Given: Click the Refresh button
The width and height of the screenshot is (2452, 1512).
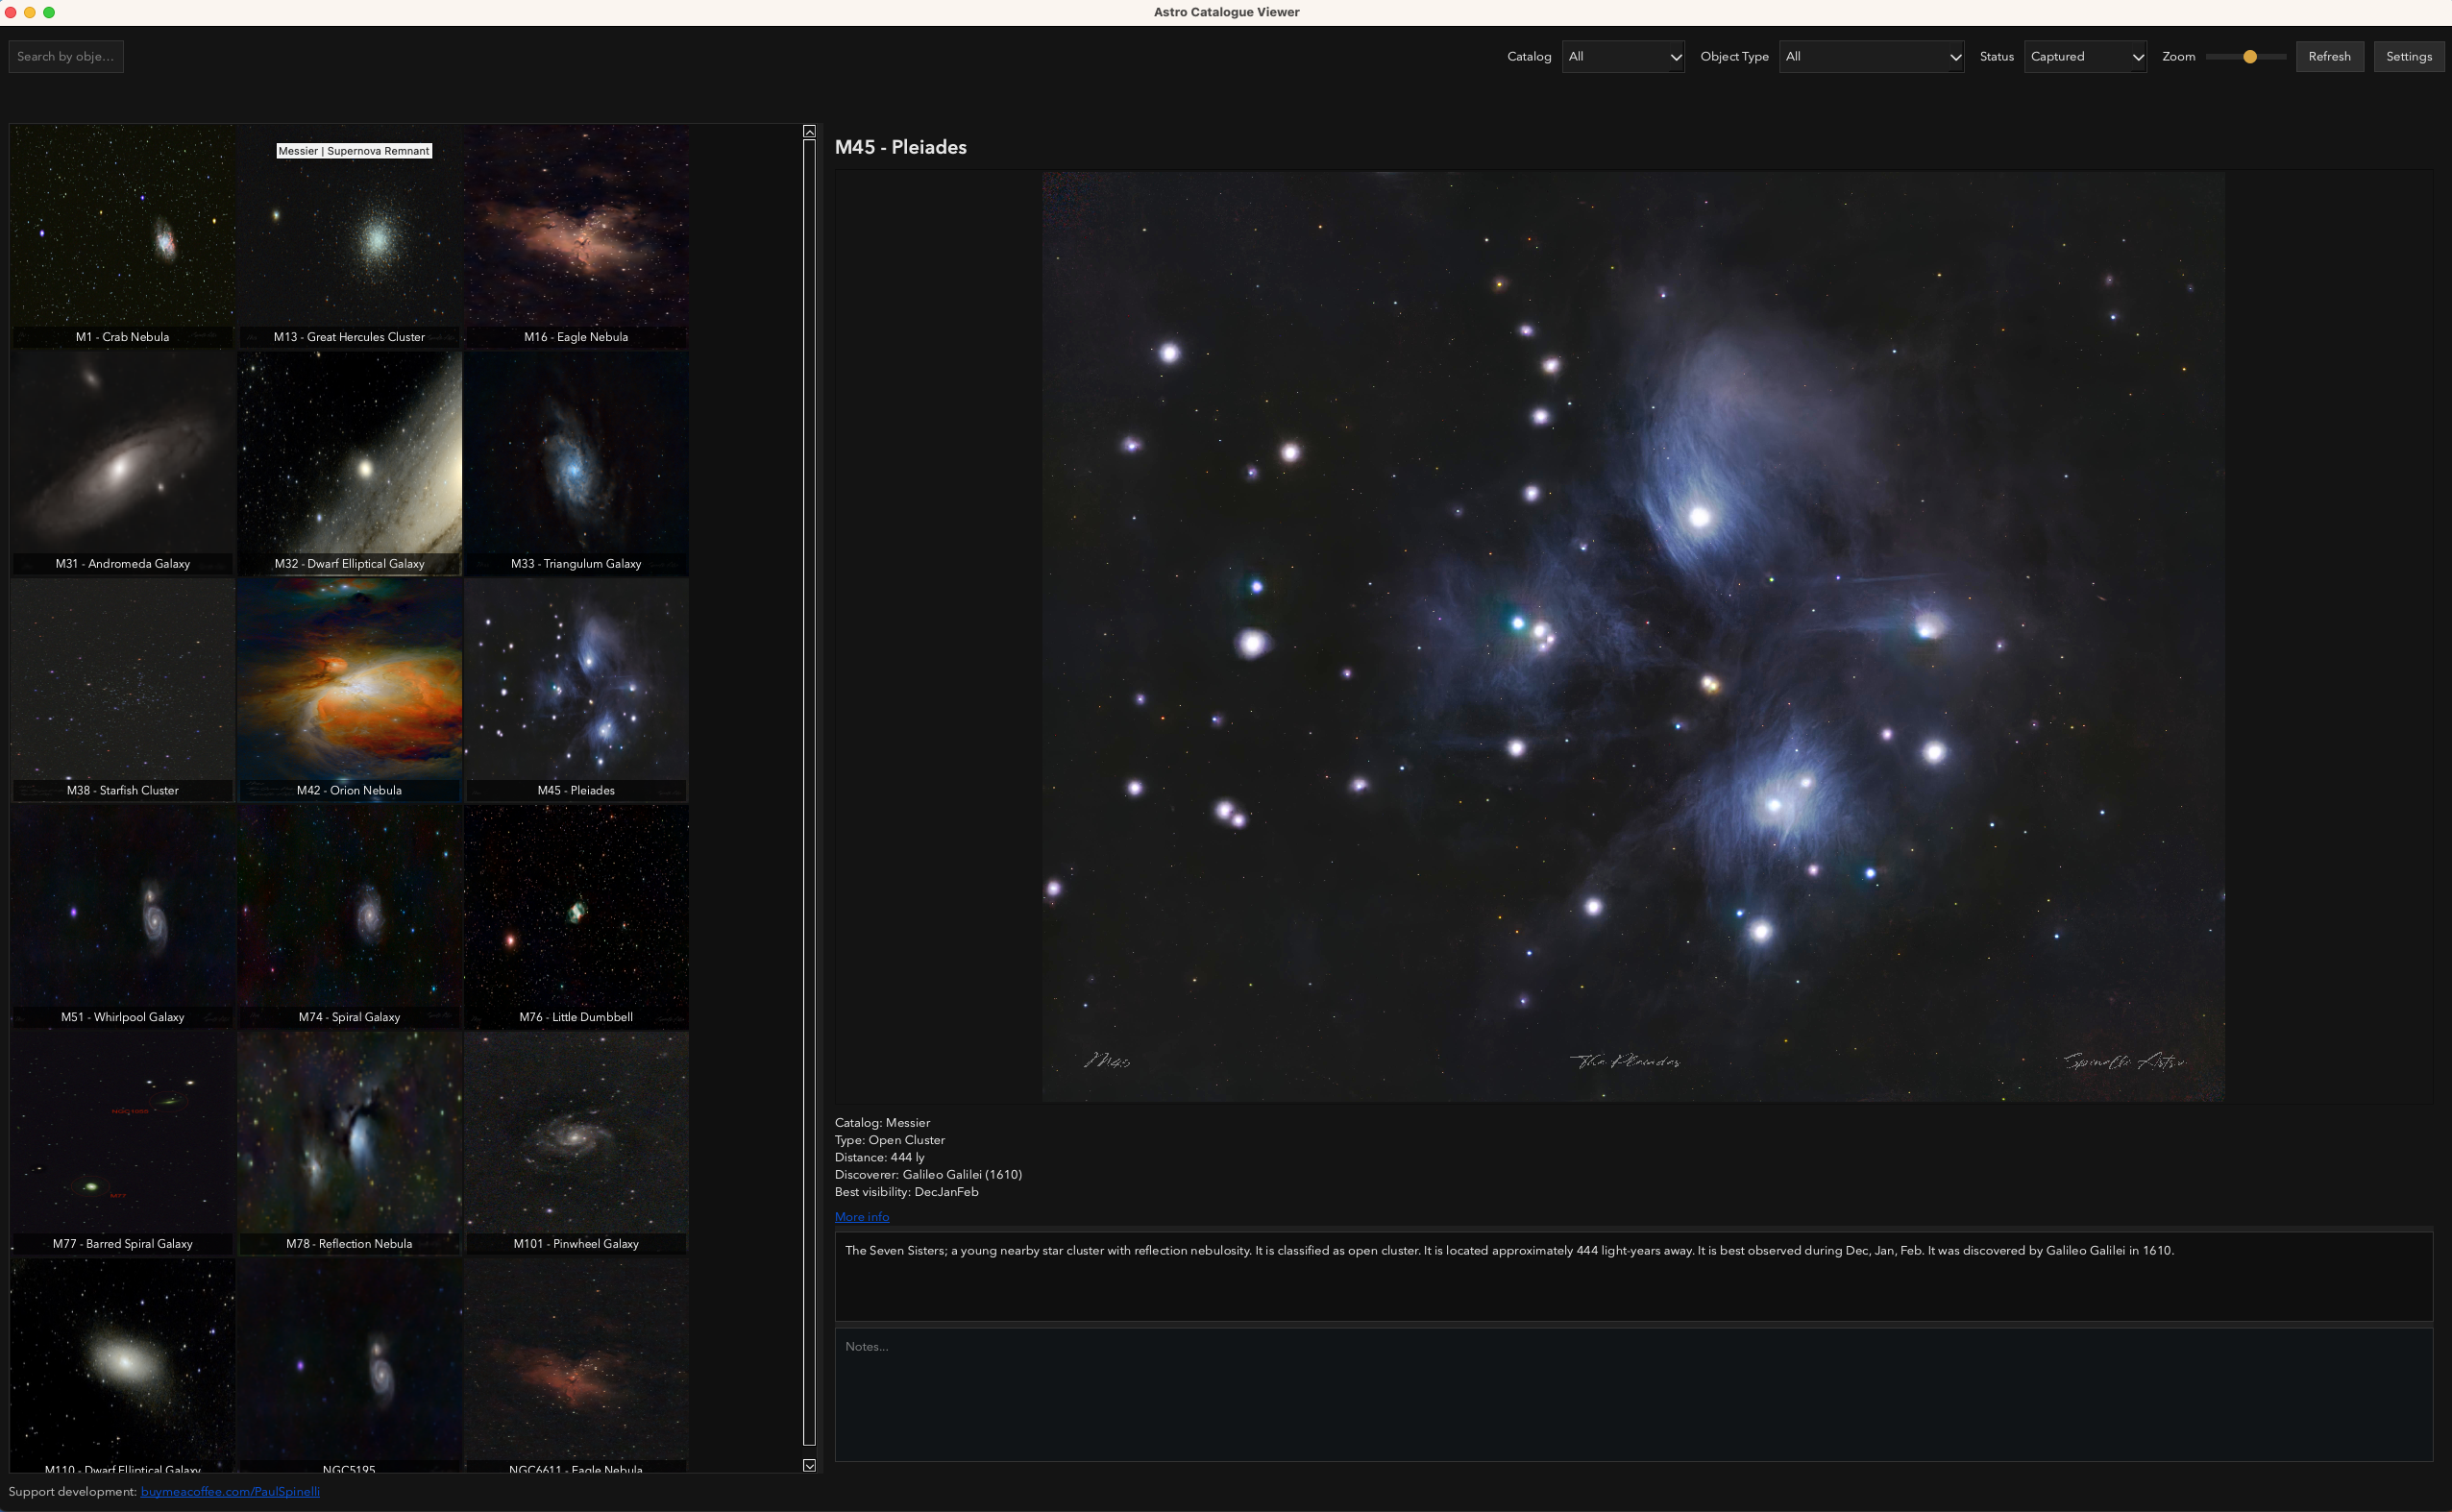Looking at the screenshot, I should 2329,56.
